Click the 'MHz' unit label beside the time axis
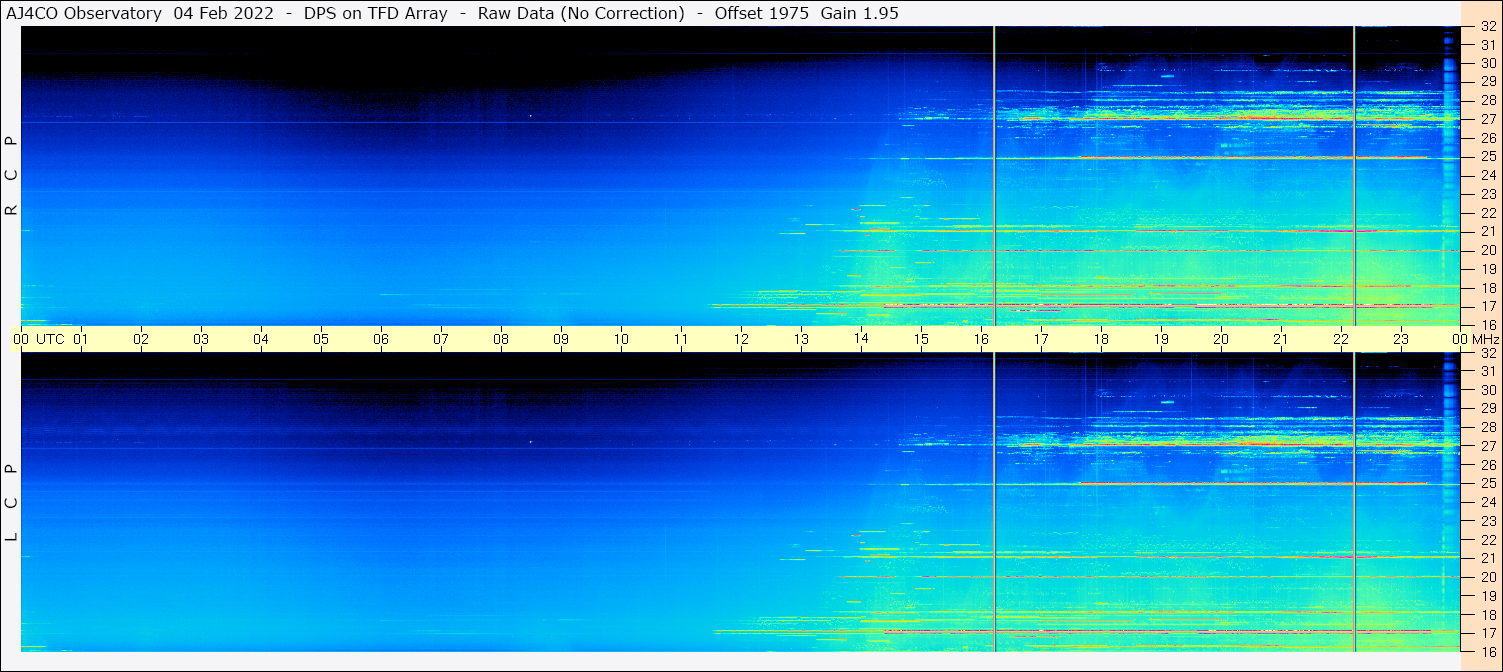The height and width of the screenshot is (672, 1503). pyautogui.click(x=1485, y=339)
